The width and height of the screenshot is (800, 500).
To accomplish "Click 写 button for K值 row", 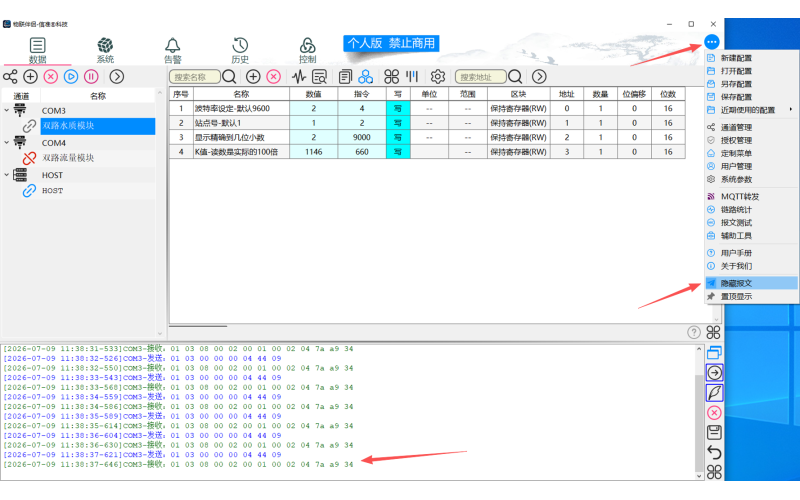I will (398, 152).
